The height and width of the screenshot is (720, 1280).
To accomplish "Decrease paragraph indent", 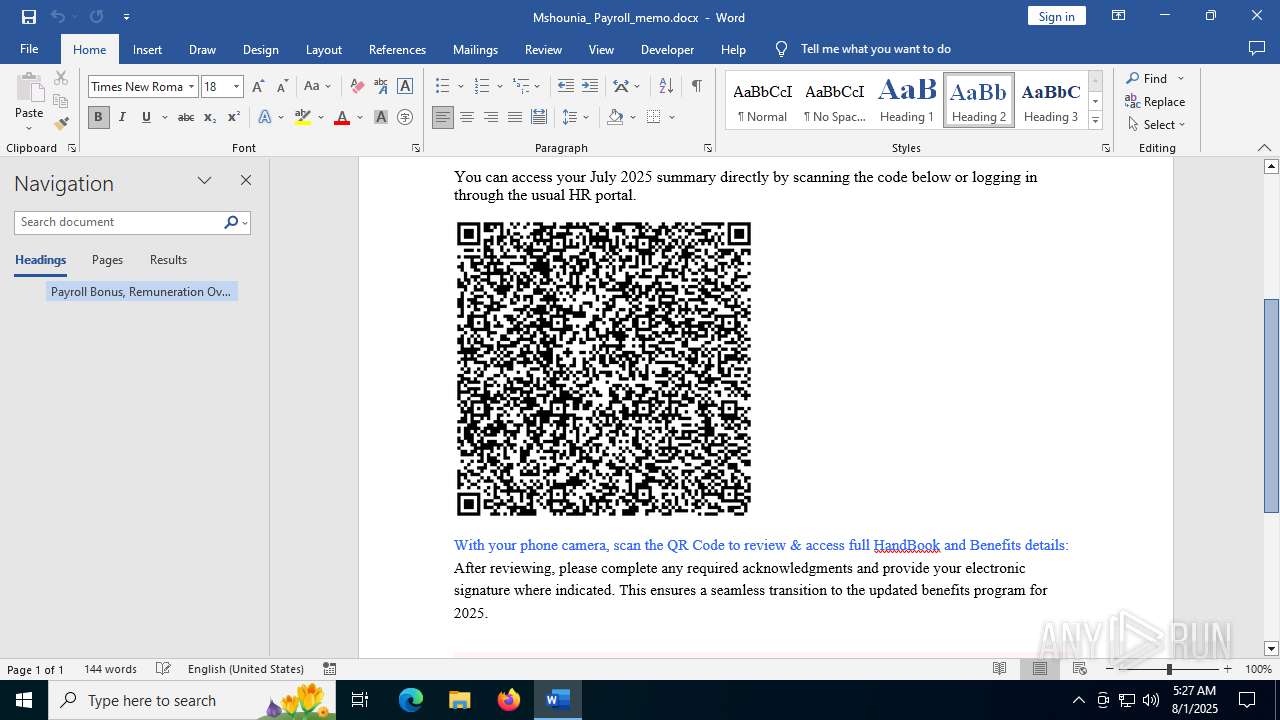I will (x=566, y=86).
